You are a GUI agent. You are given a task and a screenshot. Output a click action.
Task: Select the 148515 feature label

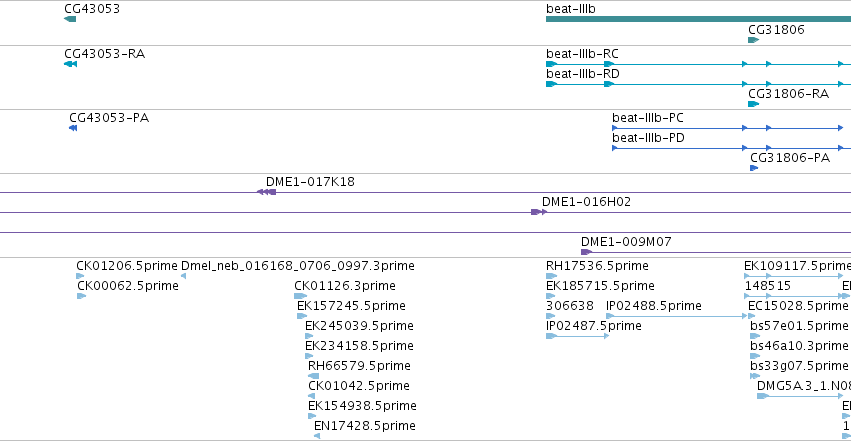tap(767, 286)
